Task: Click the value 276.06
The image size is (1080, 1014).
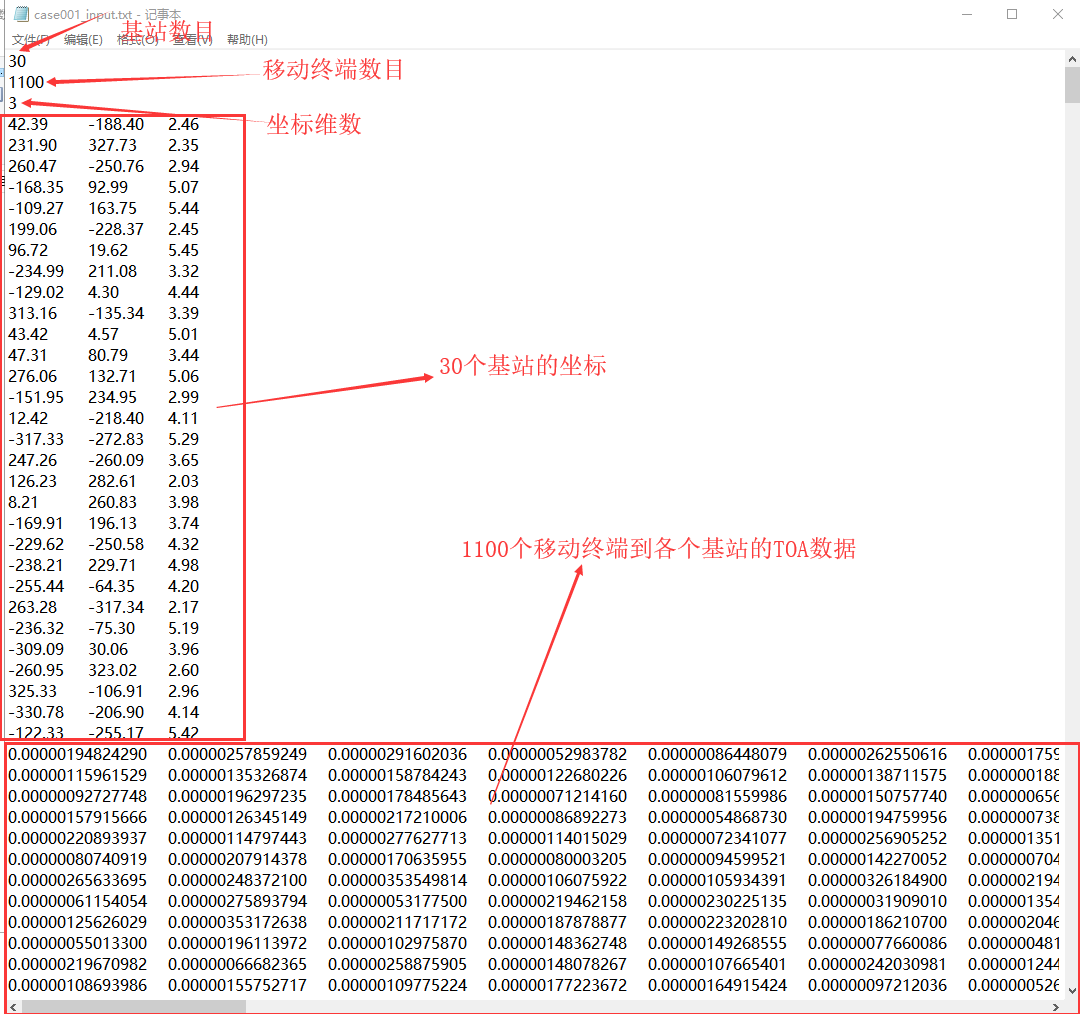Action: pyautogui.click(x=32, y=377)
